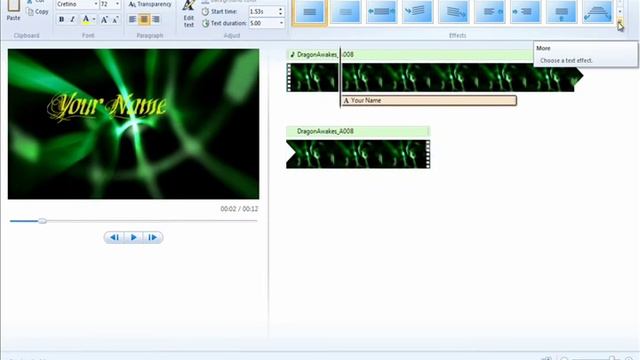Click the Text duration clock icon
640x360 pixels.
pyautogui.click(x=205, y=23)
